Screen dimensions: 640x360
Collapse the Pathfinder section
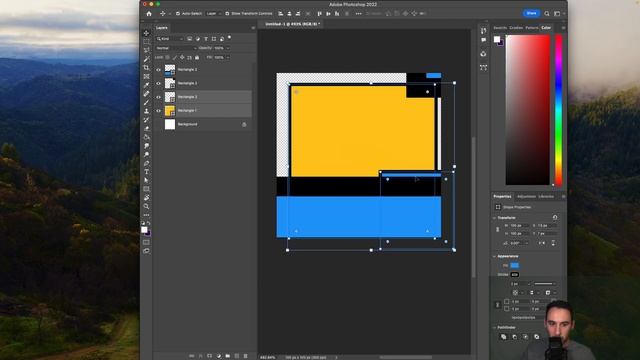click(494, 327)
